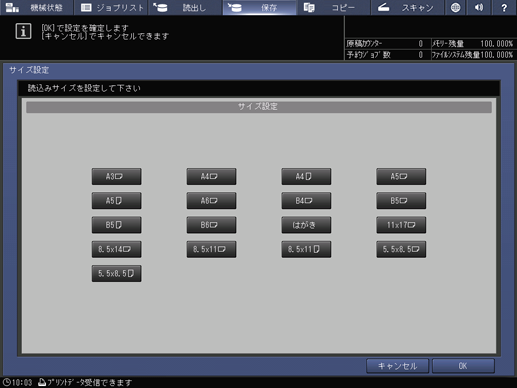Select A5 portrait size button
The image size is (517, 388).
[x=116, y=201]
